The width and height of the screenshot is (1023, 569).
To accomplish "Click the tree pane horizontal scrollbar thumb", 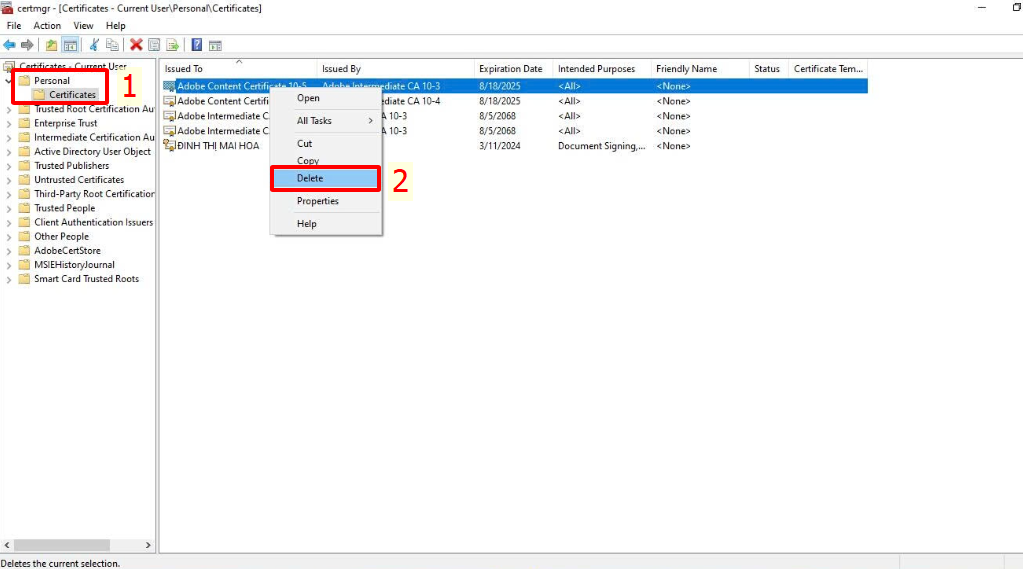I will (62, 545).
